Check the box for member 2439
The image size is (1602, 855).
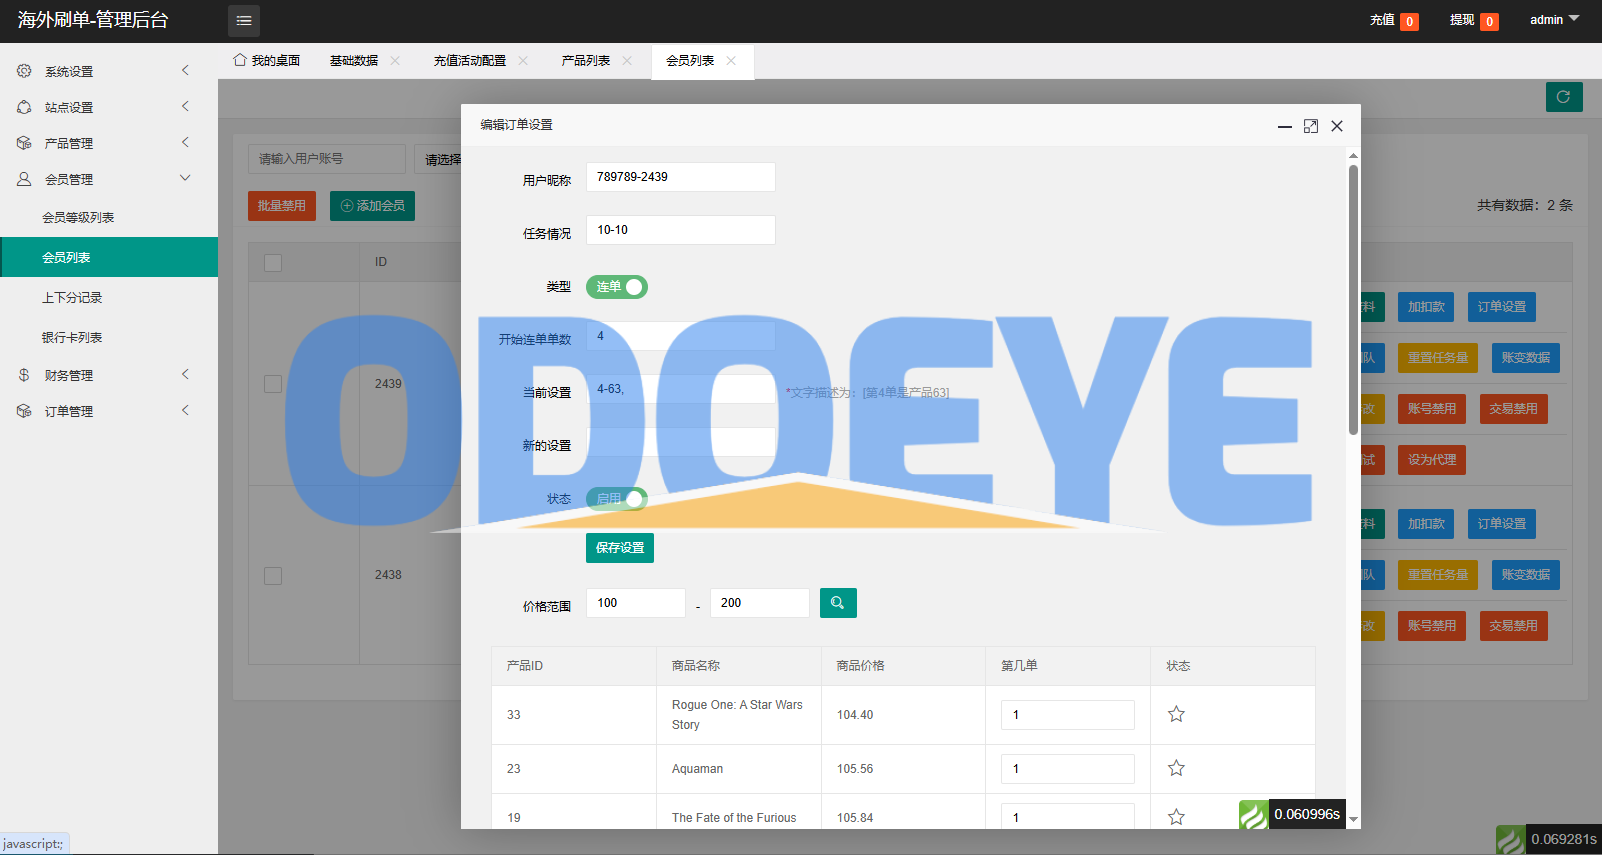(273, 384)
